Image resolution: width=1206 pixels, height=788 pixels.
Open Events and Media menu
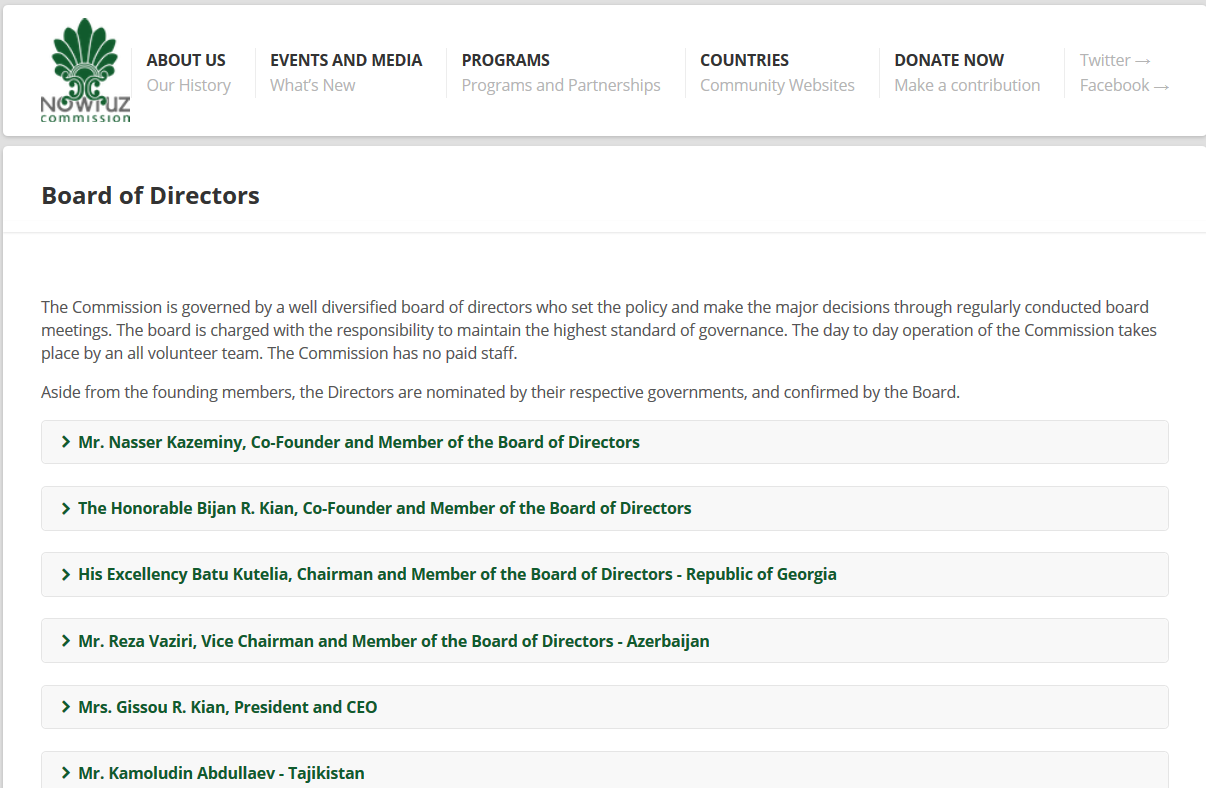(346, 60)
